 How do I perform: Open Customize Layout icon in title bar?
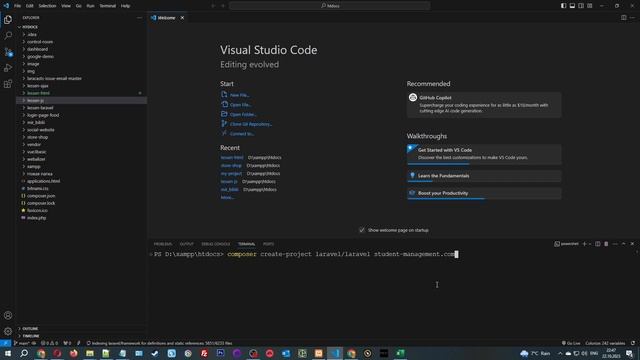coord(590,6)
